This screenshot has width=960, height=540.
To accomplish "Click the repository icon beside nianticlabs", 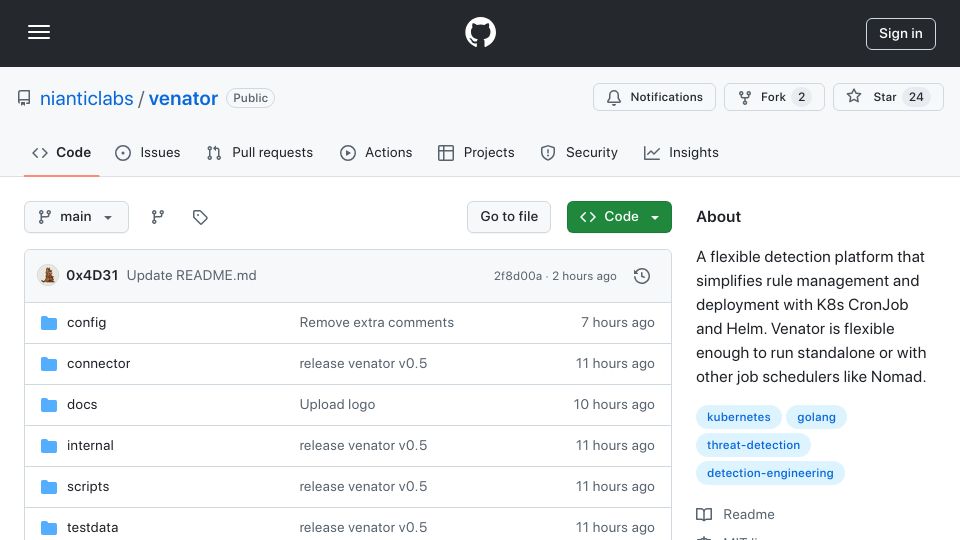I will (x=24, y=98).
